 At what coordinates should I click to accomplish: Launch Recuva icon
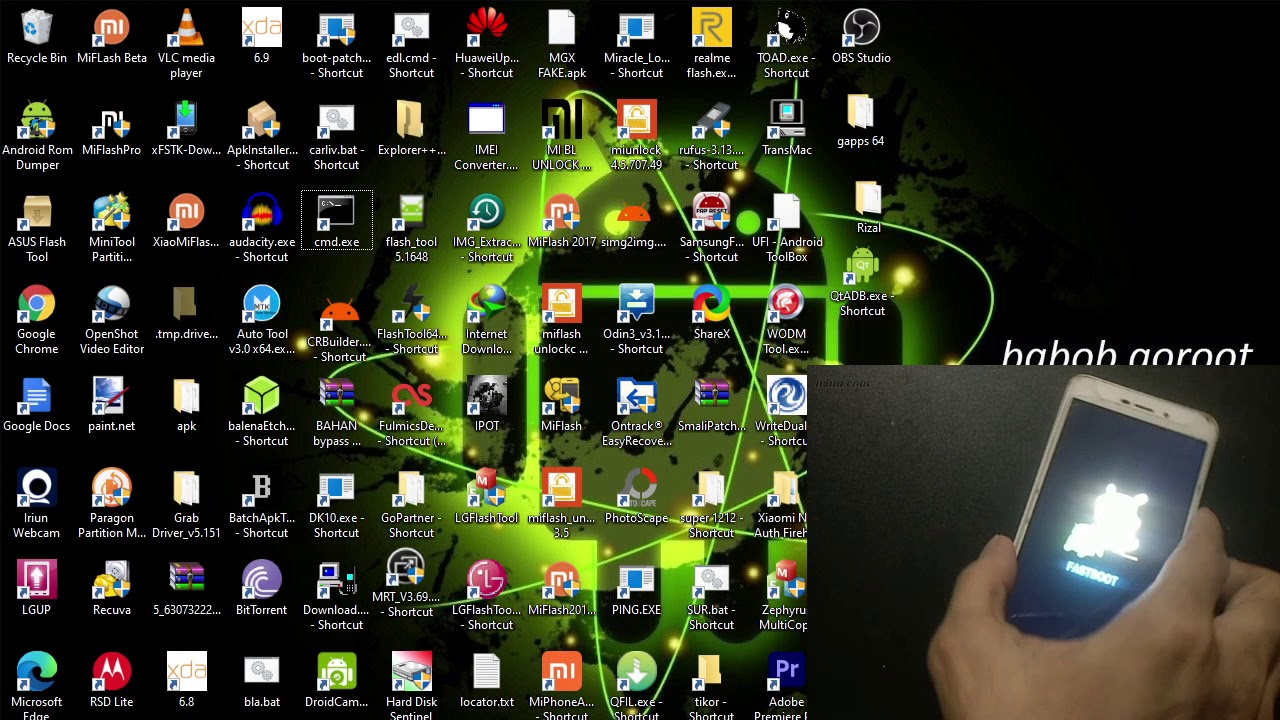(111, 581)
